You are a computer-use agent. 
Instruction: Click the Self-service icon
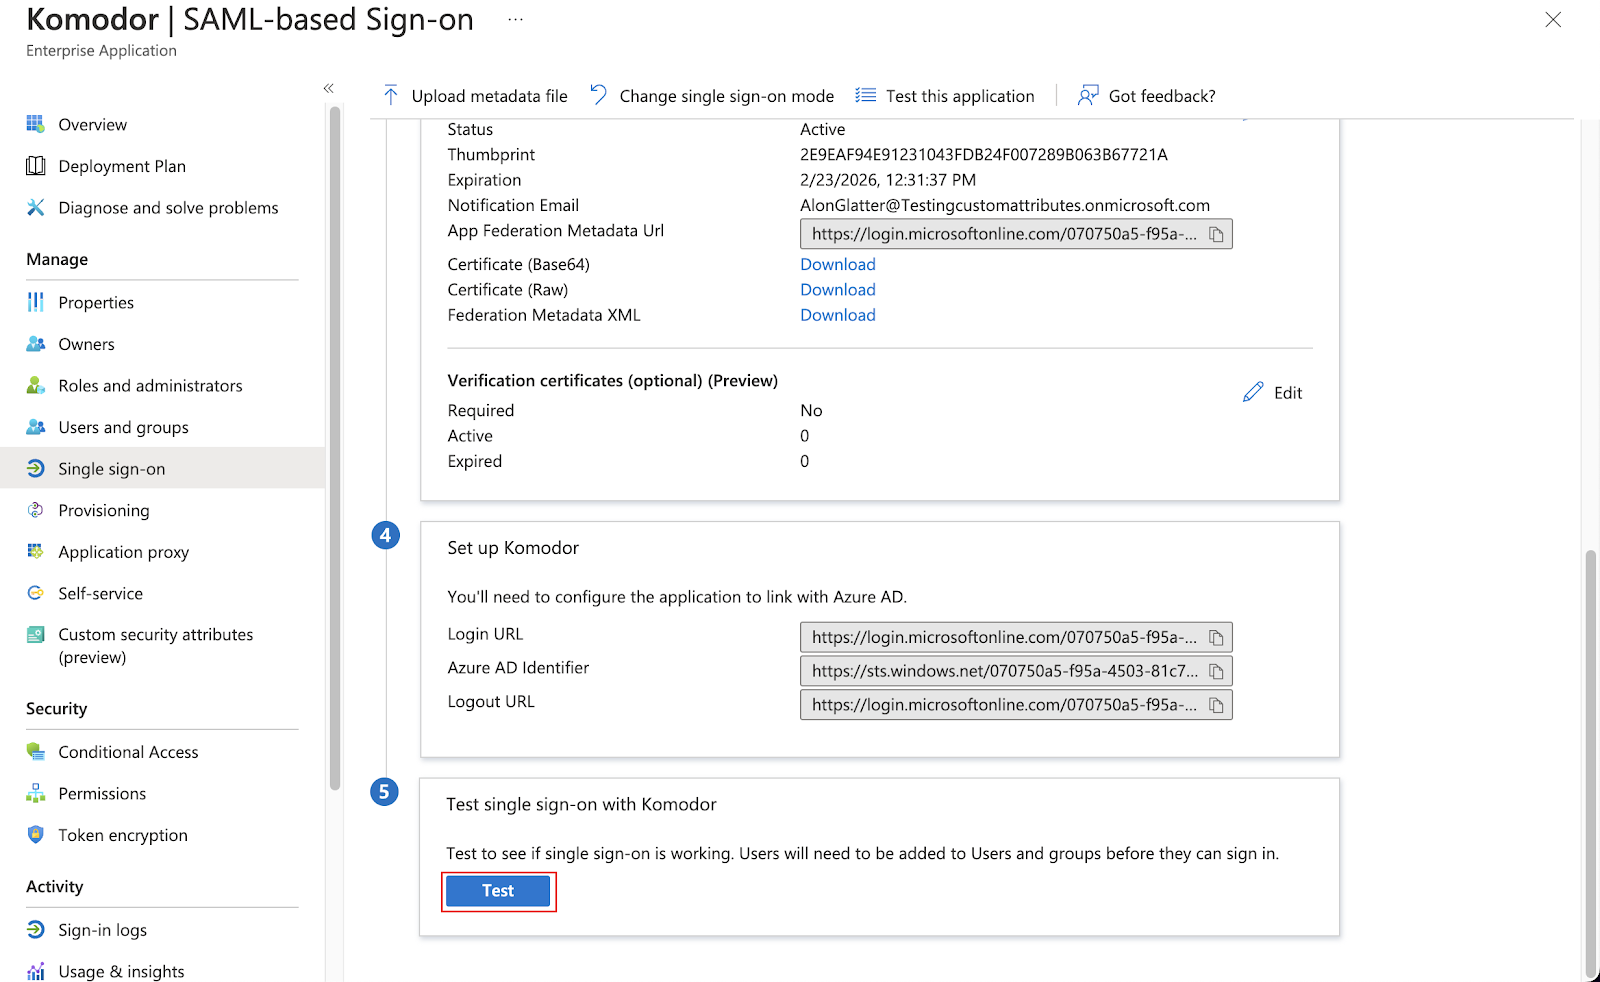pos(35,593)
